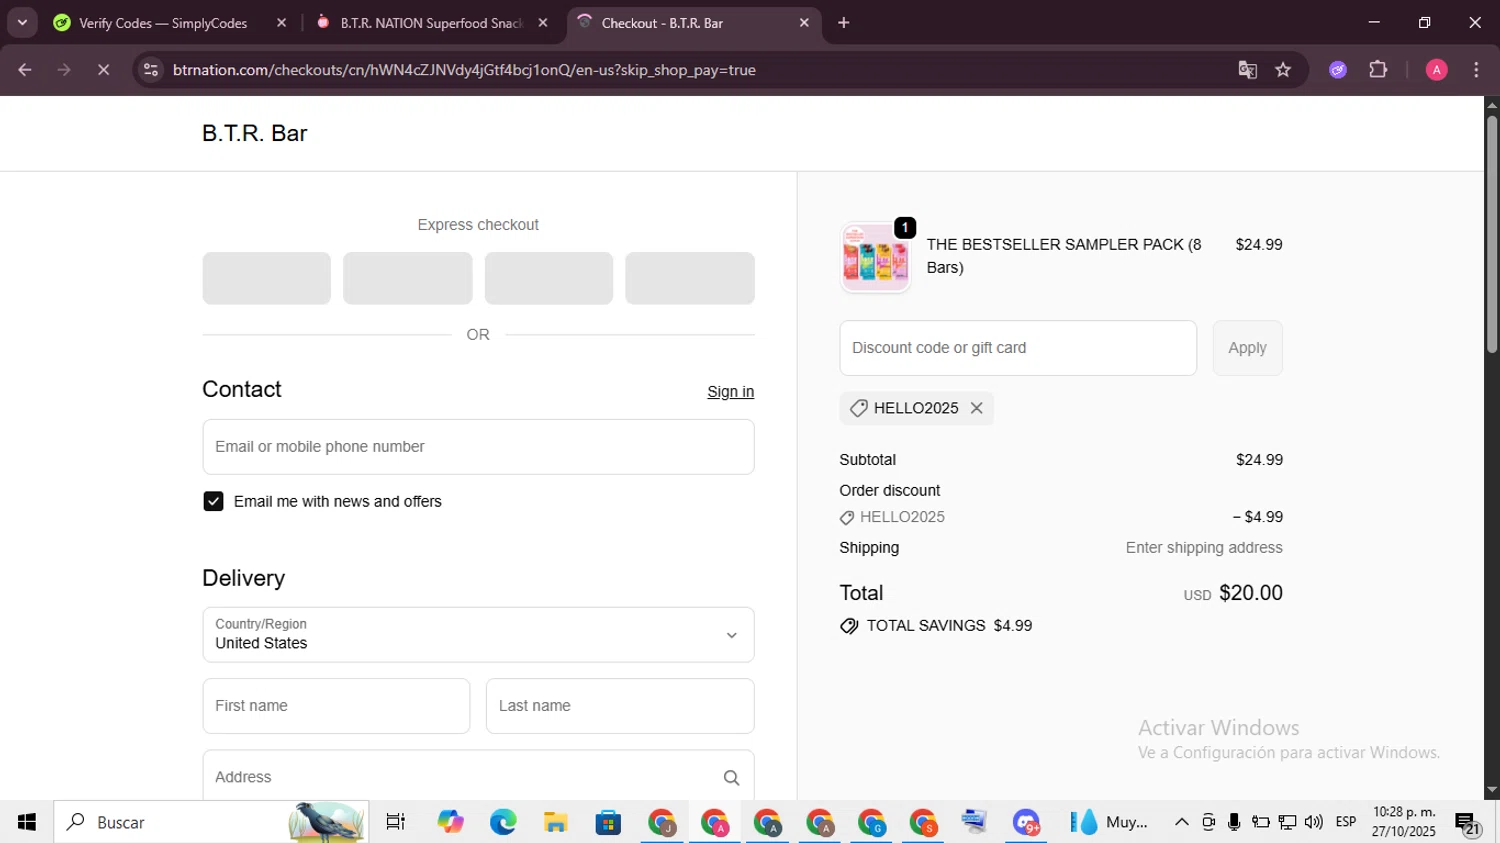Close the Checkout - B.T.R. Bar tab
Viewport: 1500px width, 843px height.
click(804, 23)
